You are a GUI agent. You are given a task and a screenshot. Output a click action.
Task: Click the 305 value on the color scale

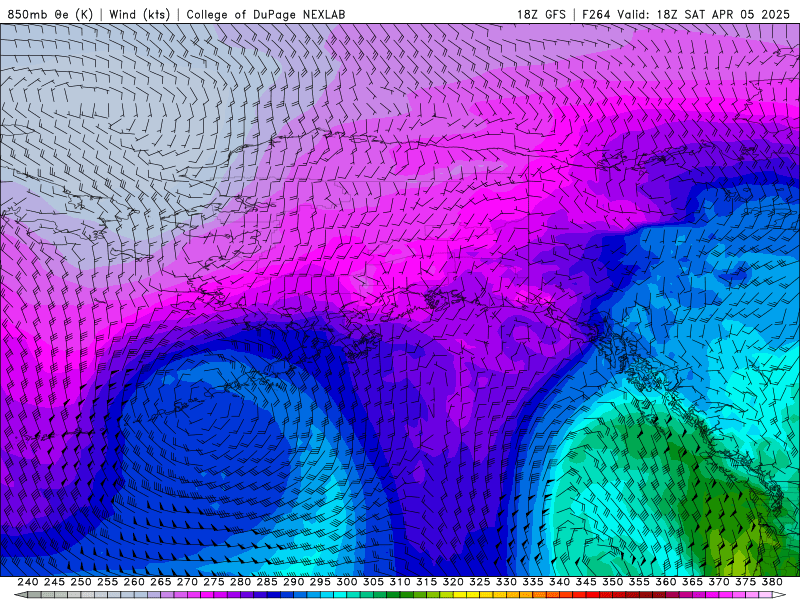tap(373, 582)
